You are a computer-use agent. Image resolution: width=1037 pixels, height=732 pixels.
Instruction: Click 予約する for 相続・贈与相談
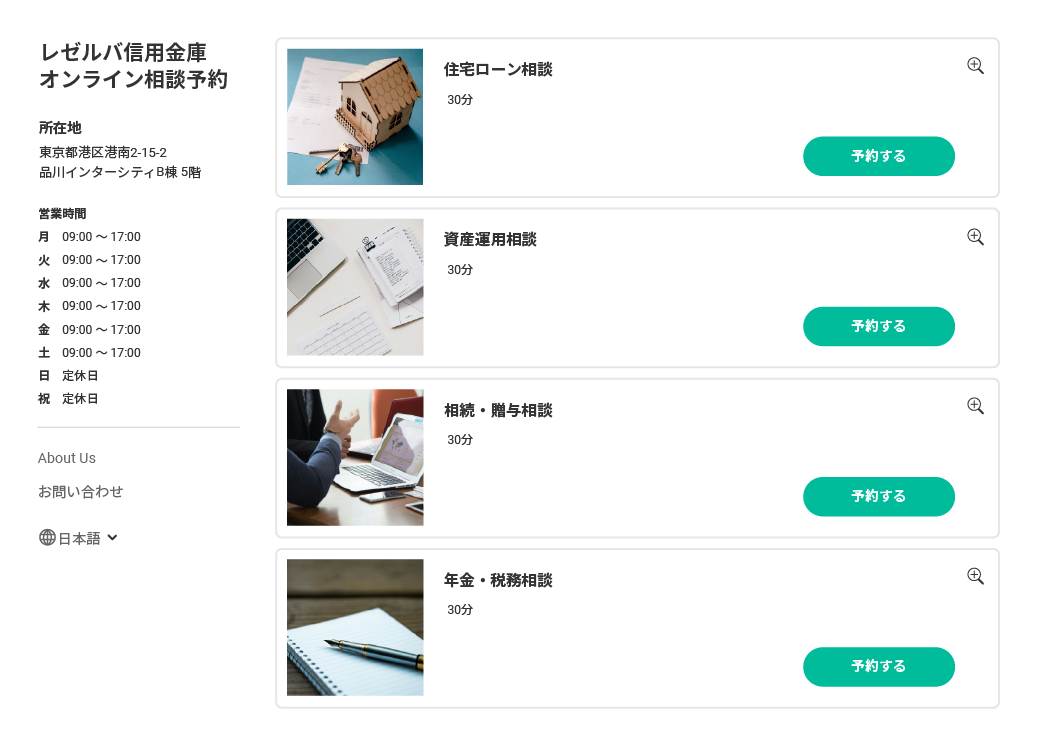point(878,496)
